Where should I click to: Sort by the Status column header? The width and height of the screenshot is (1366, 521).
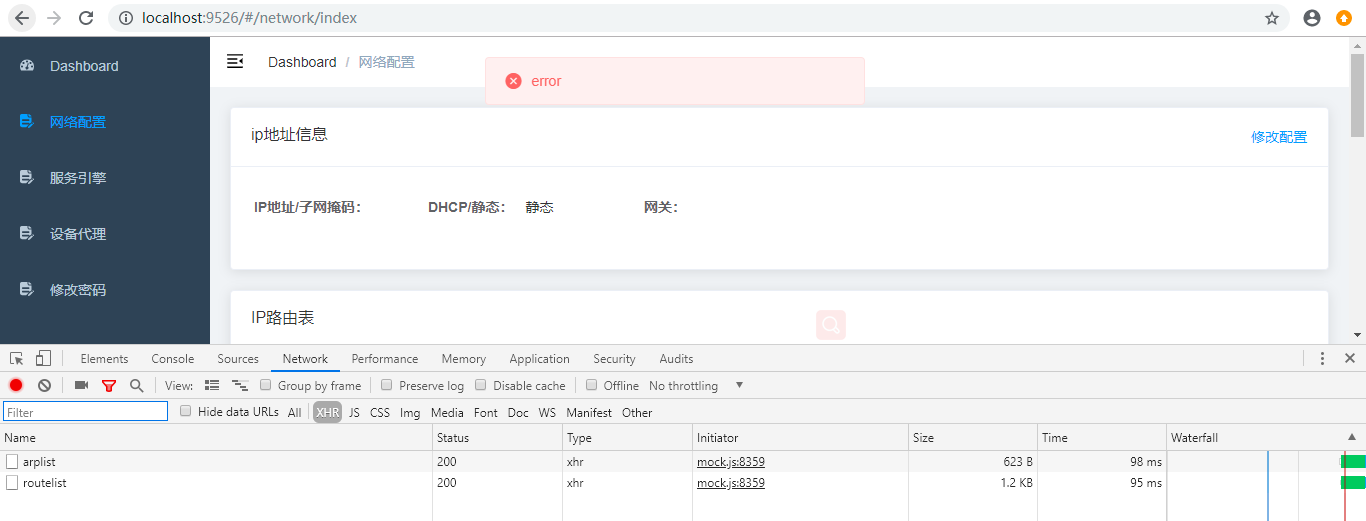click(x=498, y=437)
